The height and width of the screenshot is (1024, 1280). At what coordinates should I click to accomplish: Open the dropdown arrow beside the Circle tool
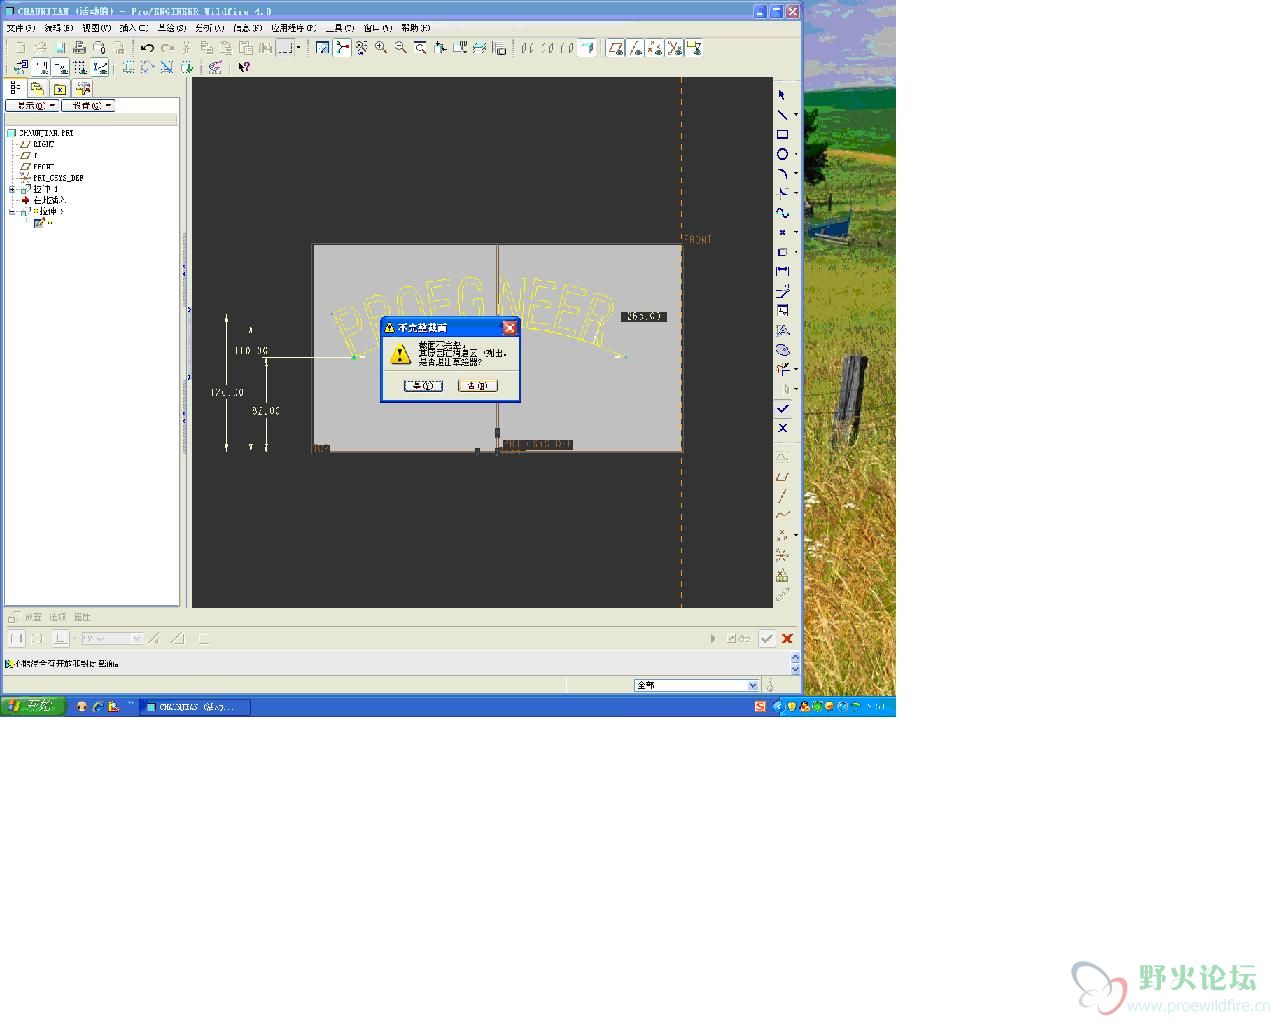(x=796, y=153)
